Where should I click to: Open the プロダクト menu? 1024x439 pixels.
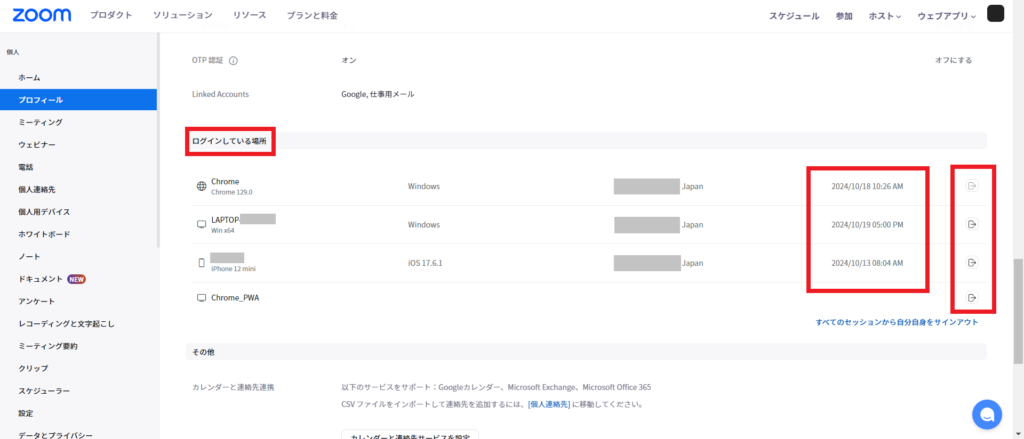pyautogui.click(x=110, y=16)
